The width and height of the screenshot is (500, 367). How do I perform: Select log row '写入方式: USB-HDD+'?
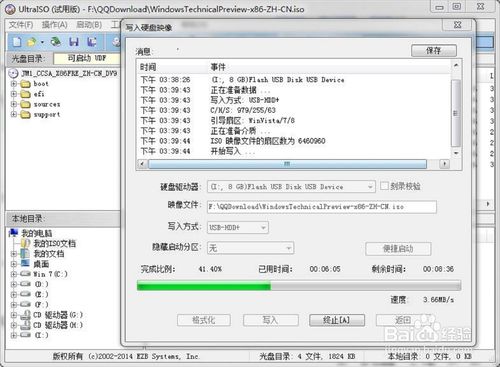pos(244,100)
